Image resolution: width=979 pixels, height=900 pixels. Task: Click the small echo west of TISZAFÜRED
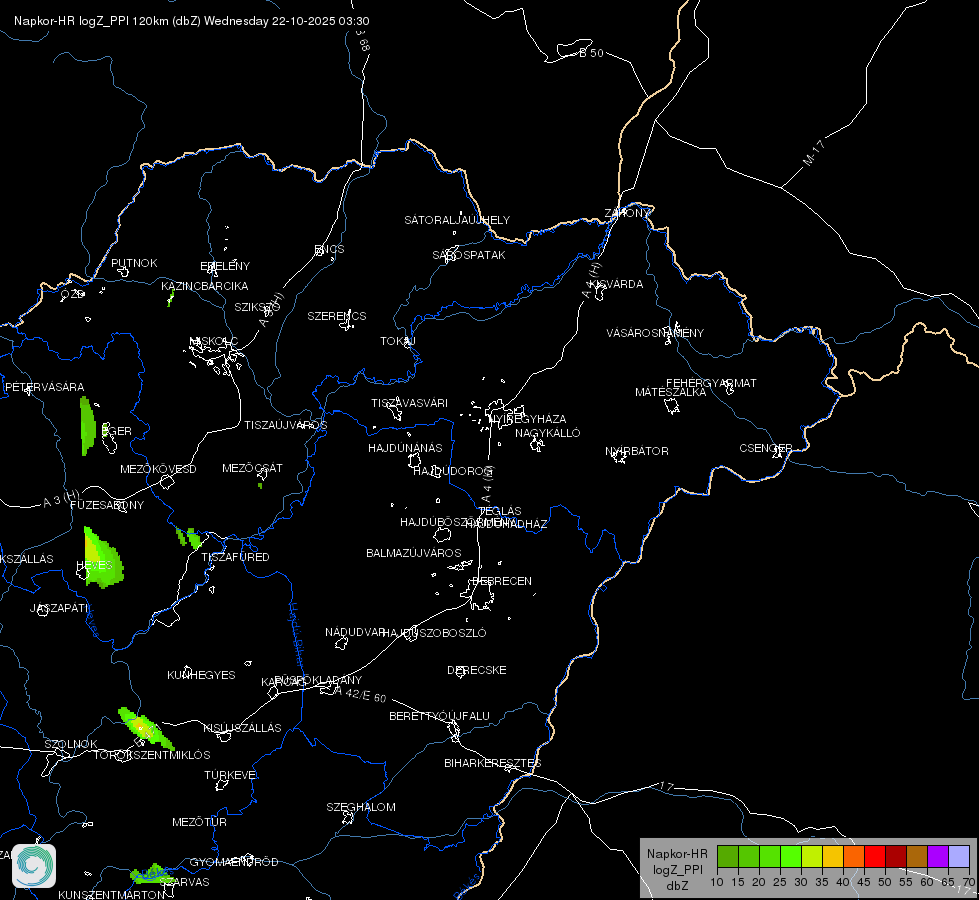tap(189, 538)
